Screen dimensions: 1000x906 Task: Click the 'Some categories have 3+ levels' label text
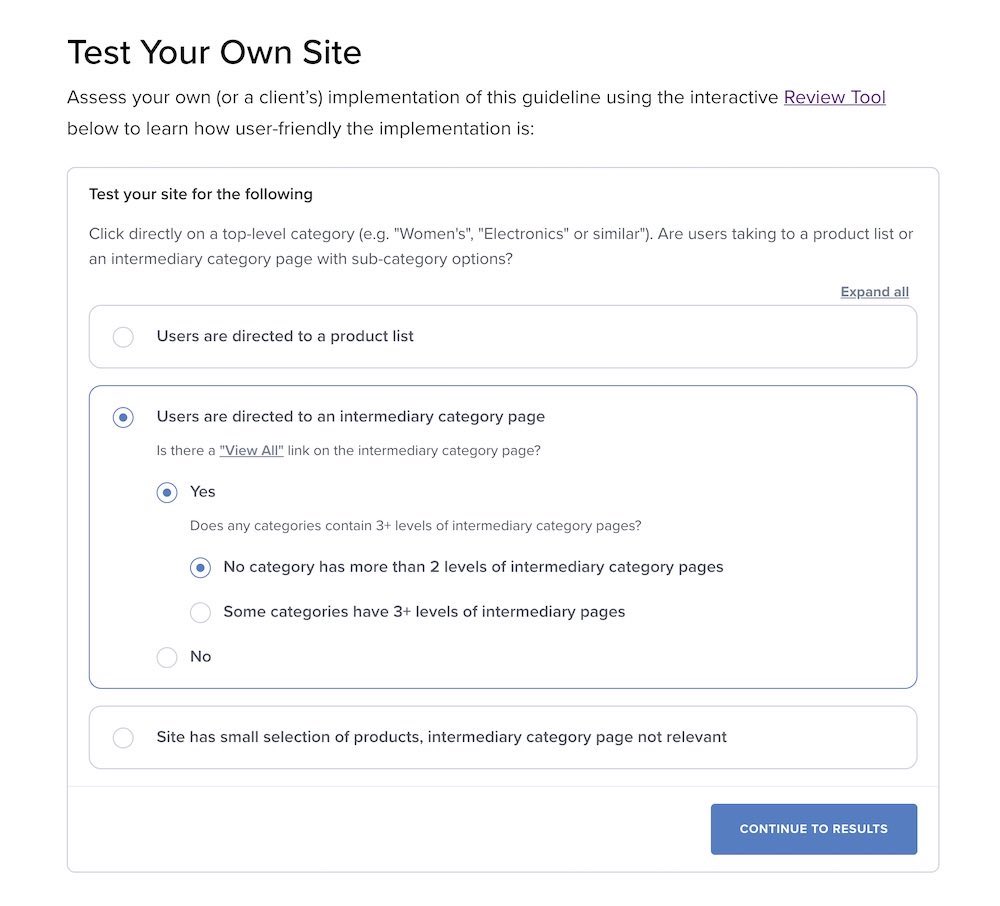coord(424,611)
